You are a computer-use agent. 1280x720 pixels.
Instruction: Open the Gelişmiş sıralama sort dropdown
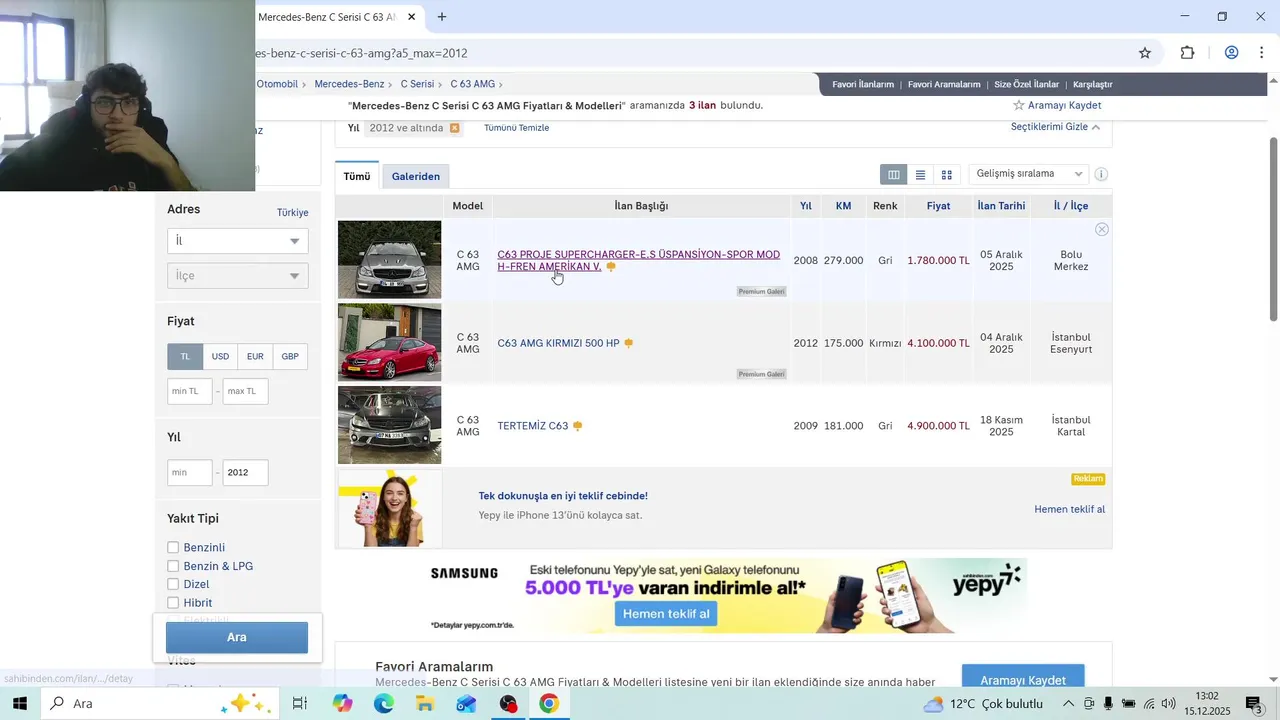pyautogui.click(x=1028, y=174)
